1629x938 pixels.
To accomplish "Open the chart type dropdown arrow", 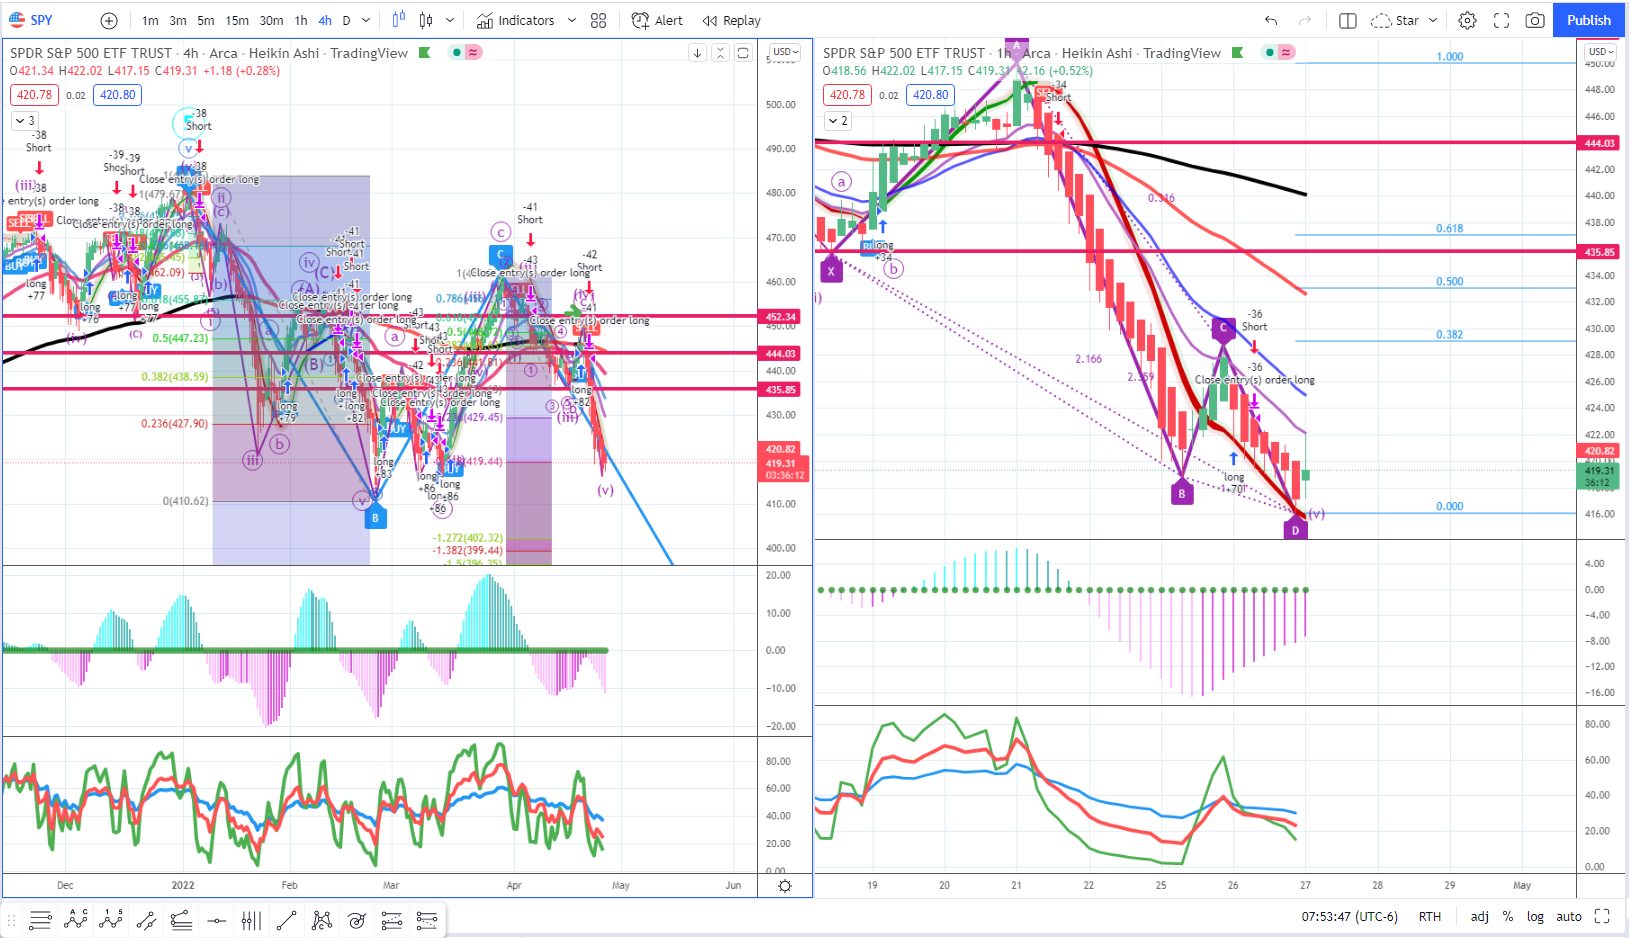I will 450,20.
